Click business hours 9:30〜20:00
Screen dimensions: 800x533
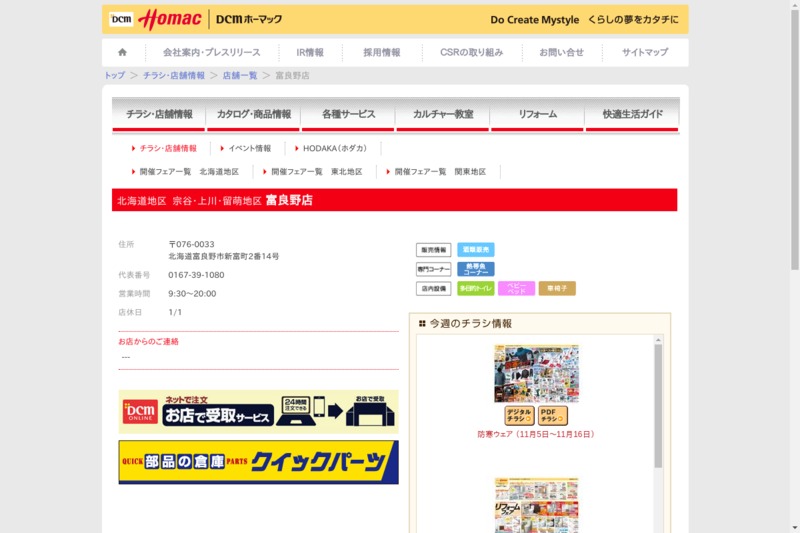(x=192, y=294)
